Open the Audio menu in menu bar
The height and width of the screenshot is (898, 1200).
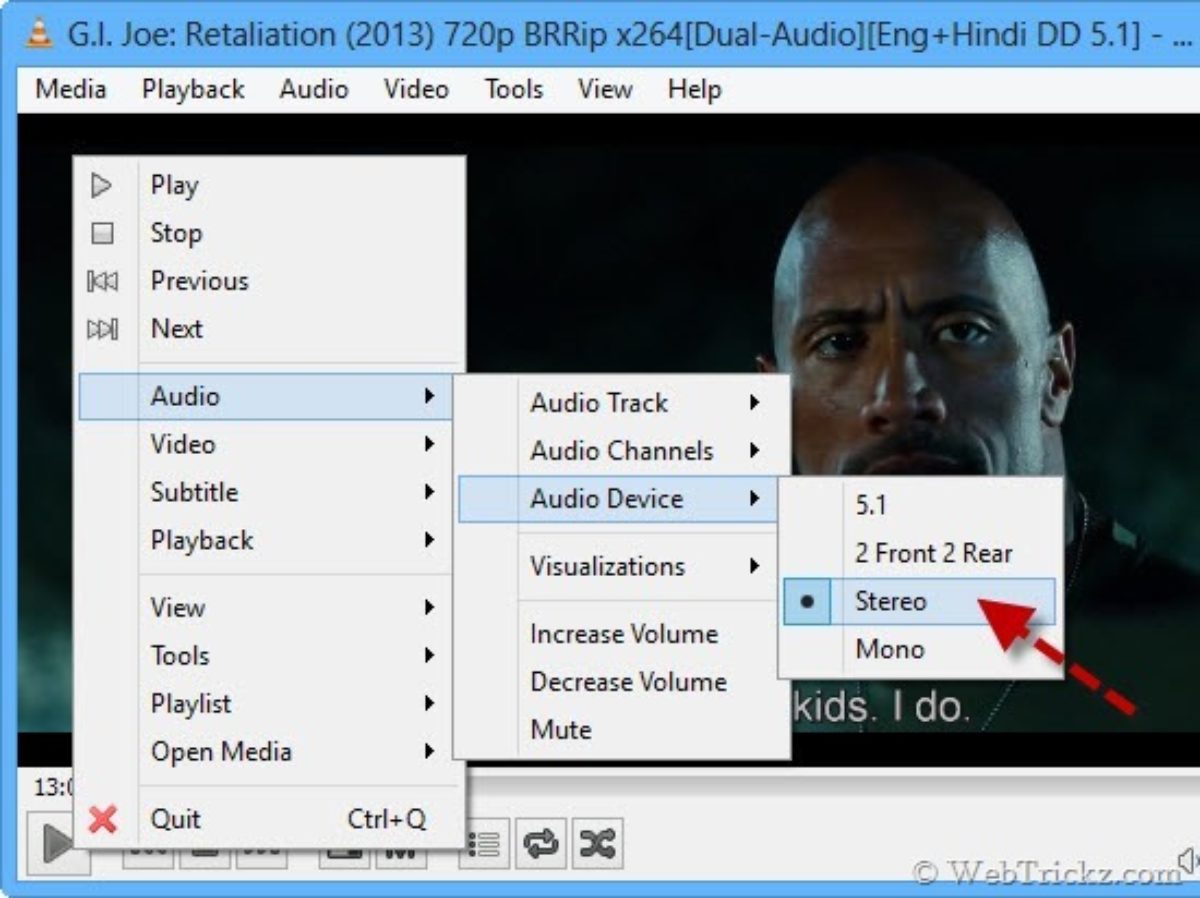(314, 90)
